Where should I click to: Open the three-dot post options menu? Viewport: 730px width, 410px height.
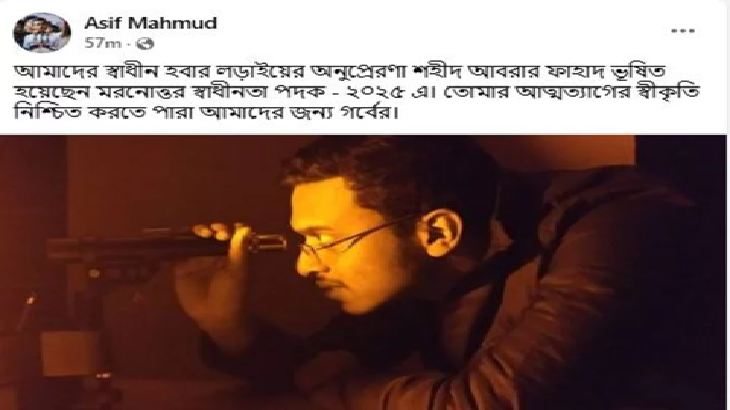click(x=683, y=31)
